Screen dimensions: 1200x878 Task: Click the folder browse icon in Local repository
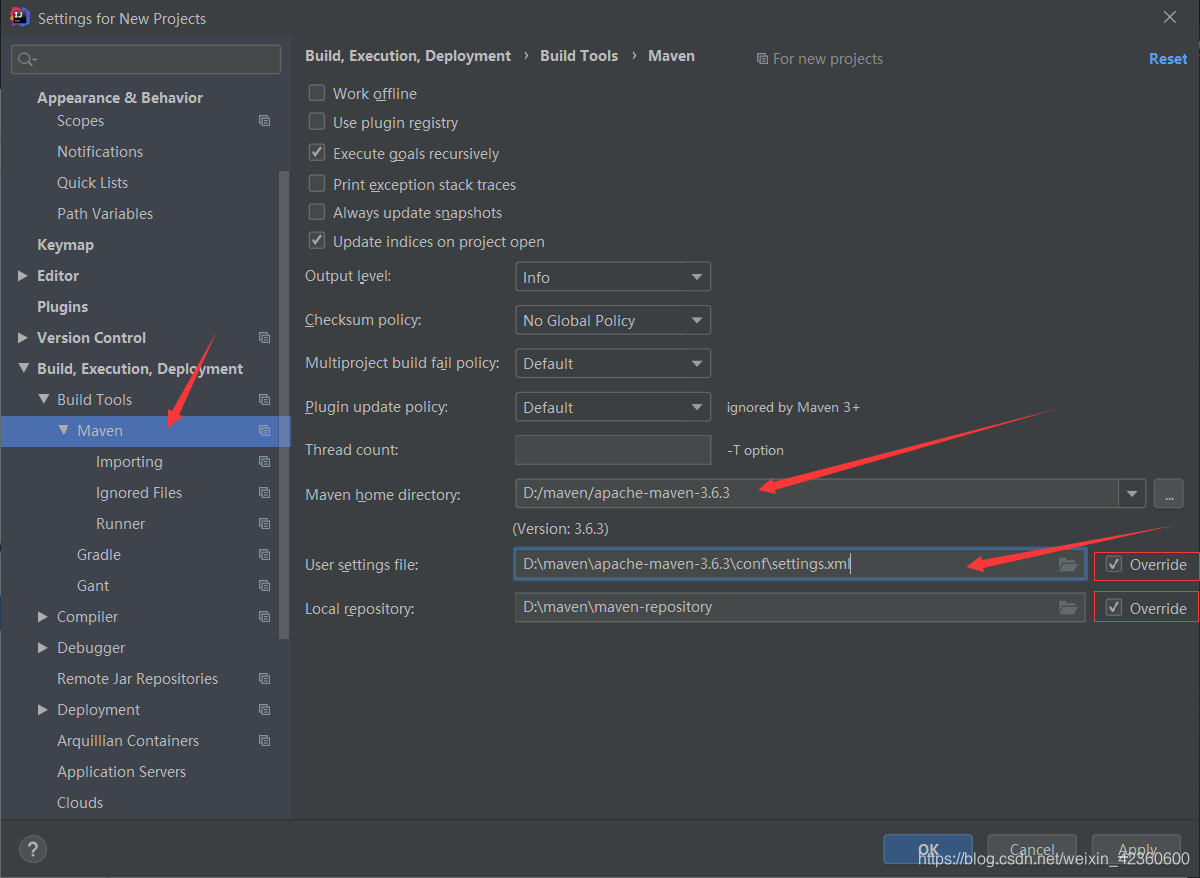coord(1068,607)
